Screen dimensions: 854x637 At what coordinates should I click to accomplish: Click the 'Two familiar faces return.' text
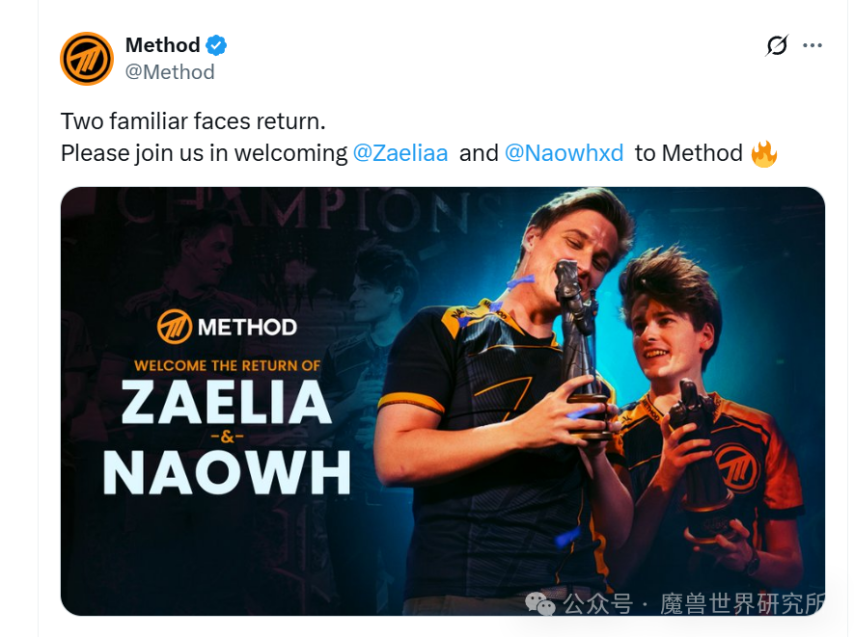coord(193,121)
